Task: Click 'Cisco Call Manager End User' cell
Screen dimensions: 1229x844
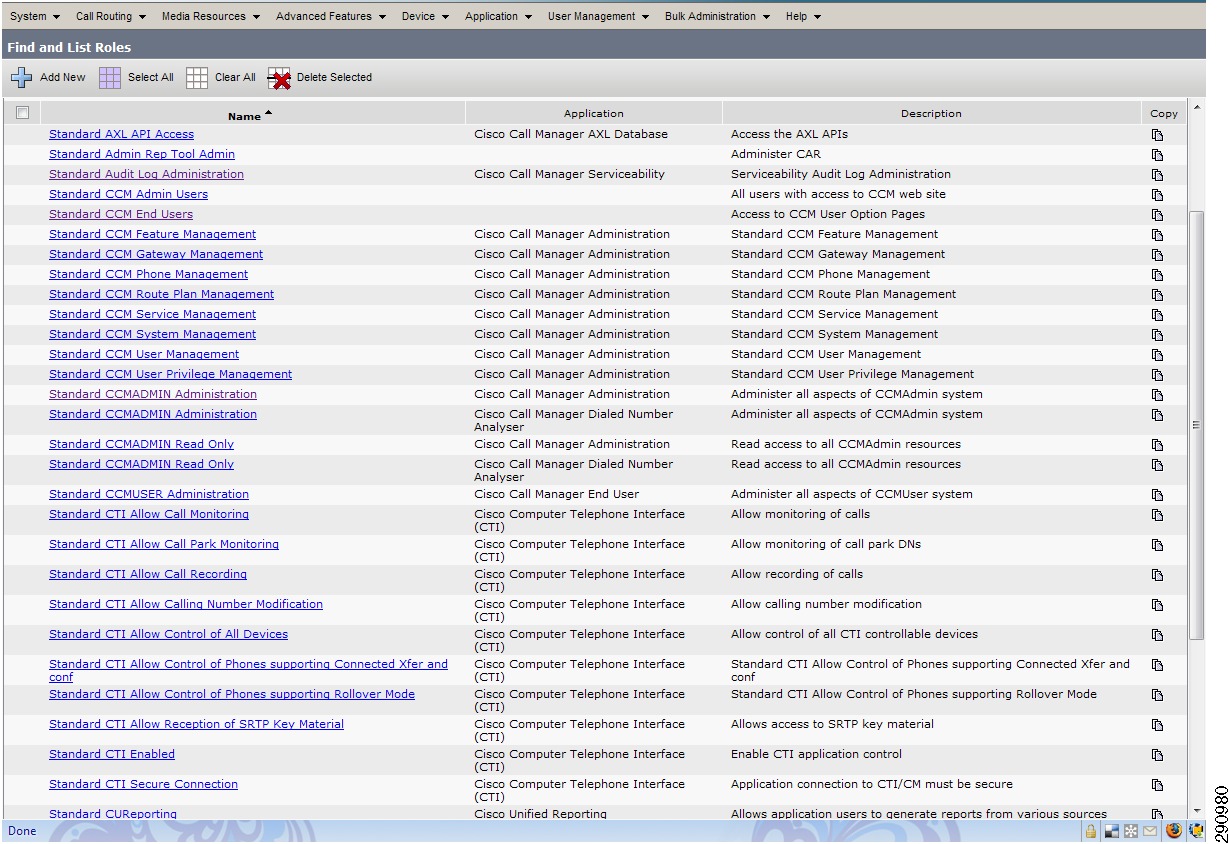Action: (x=556, y=494)
